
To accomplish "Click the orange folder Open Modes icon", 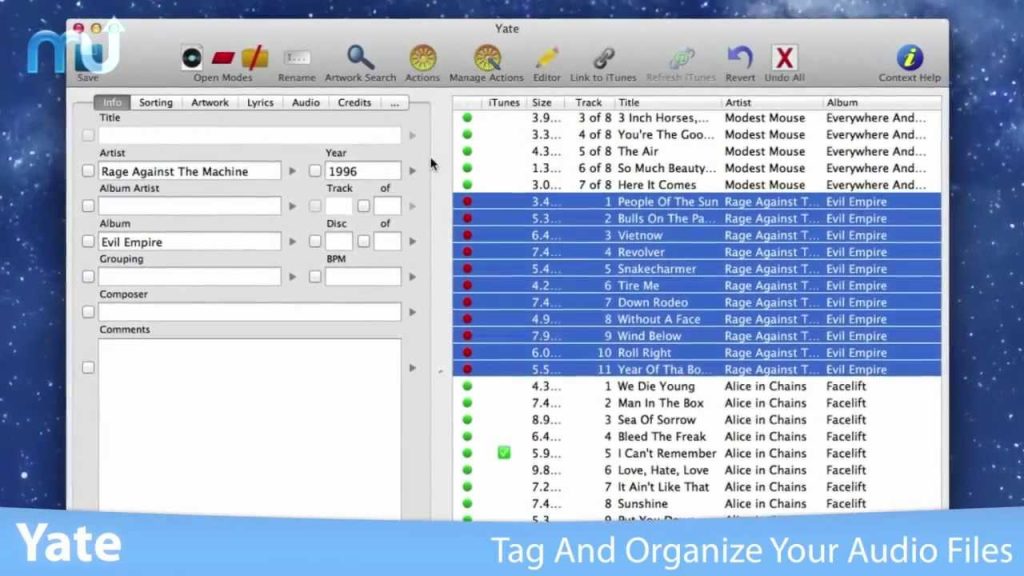I will 255,58.
